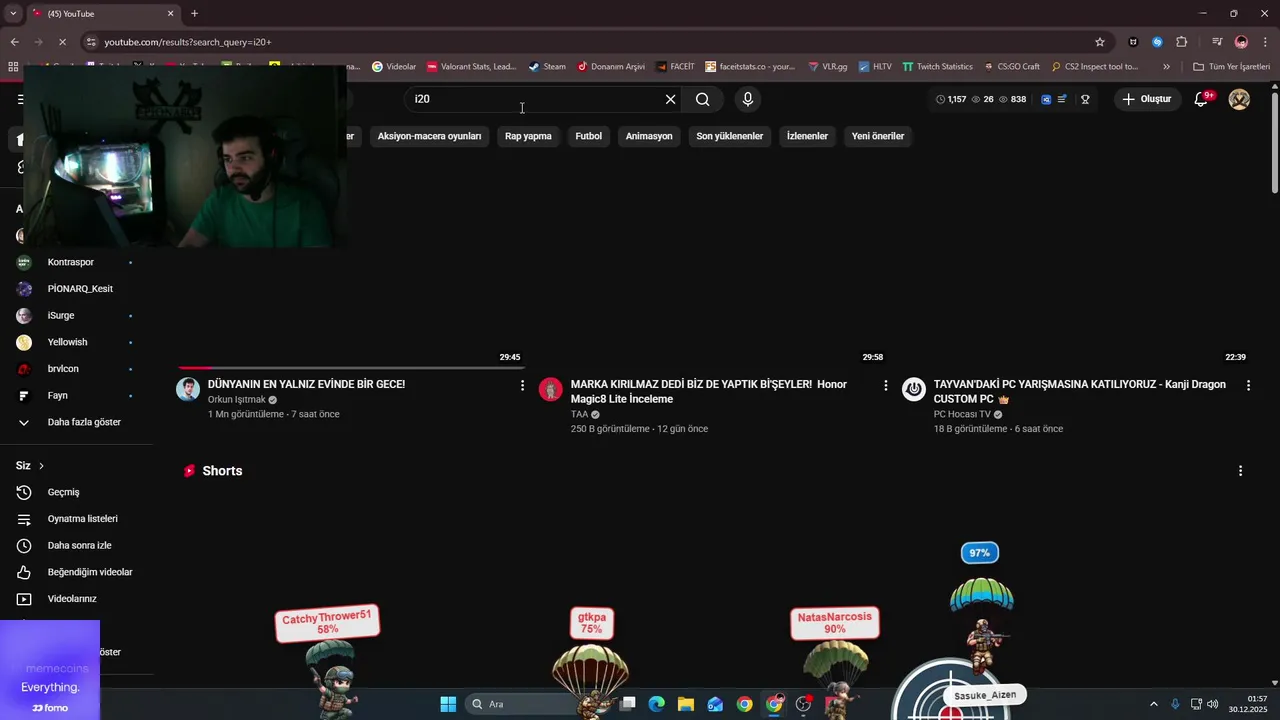
Task: Click the trophy icon in extension bar
Action: pos(1085,99)
